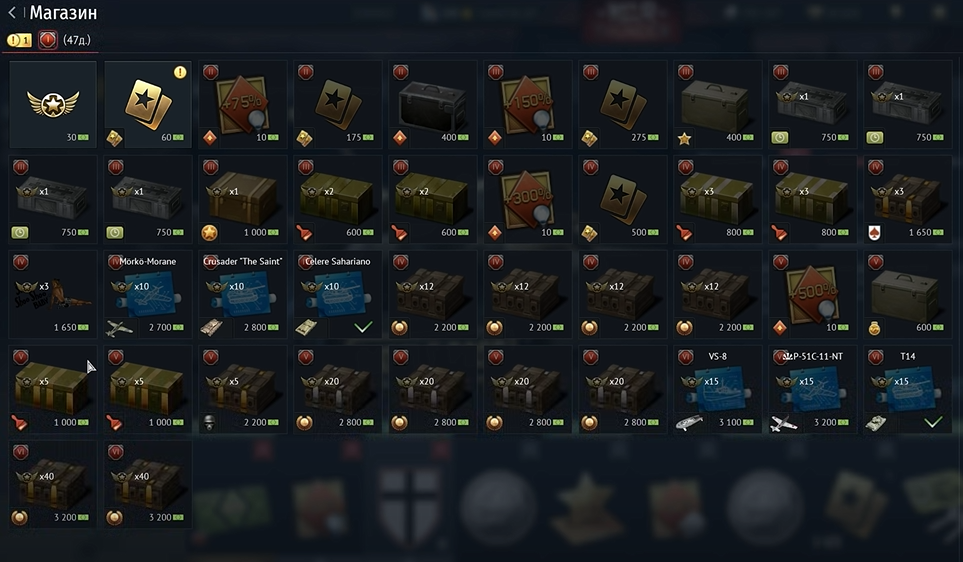This screenshot has height=562, width=963.
Task: Go back using the arrow beside Магазин
Action: pos(12,12)
